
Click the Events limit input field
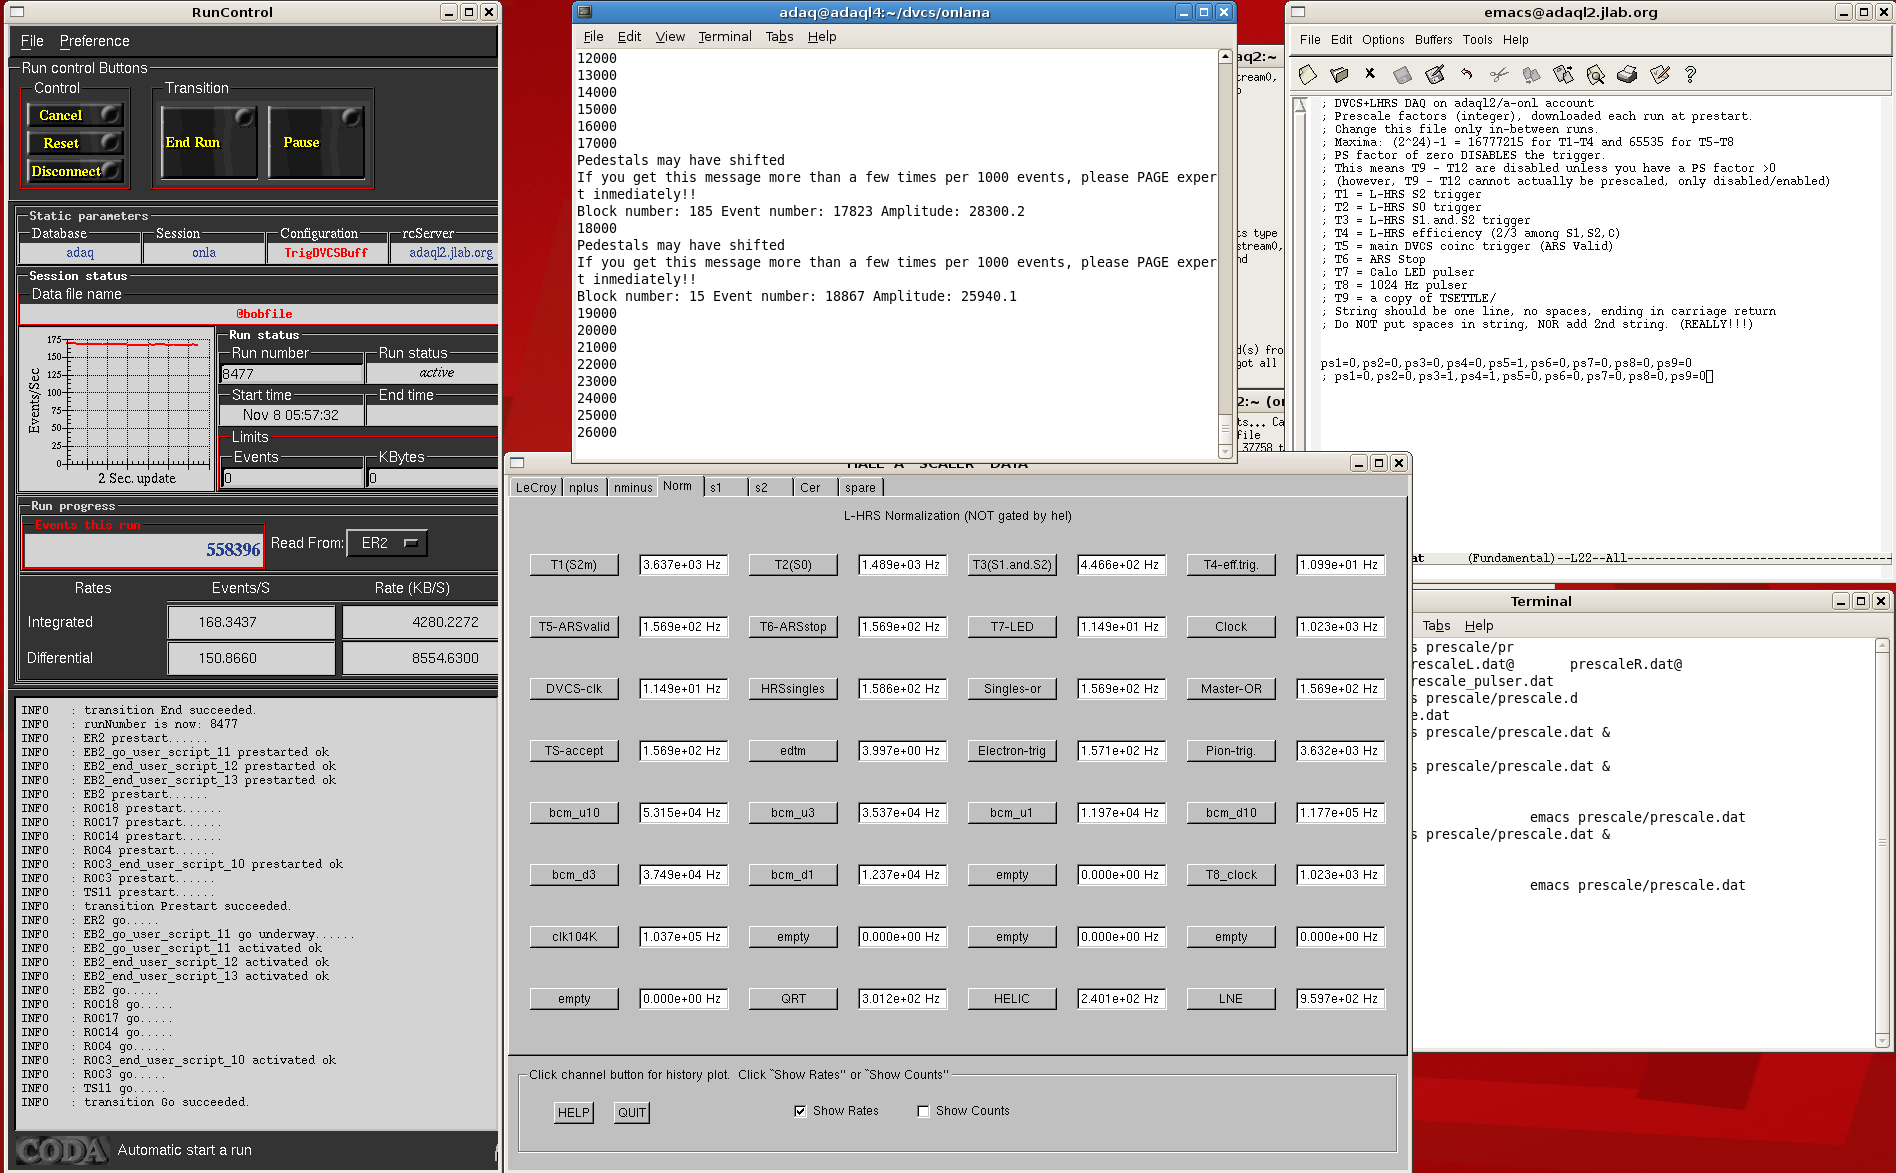coord(292,478)
